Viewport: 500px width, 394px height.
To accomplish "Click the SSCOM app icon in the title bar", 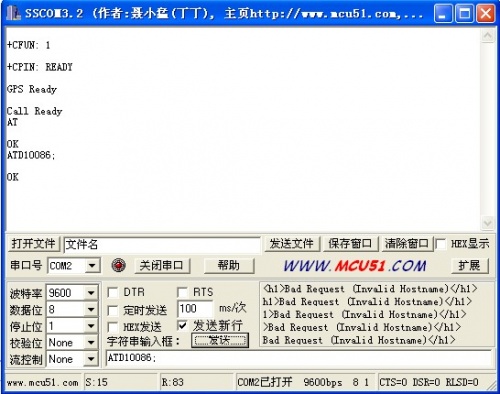I will coord(13,13).
